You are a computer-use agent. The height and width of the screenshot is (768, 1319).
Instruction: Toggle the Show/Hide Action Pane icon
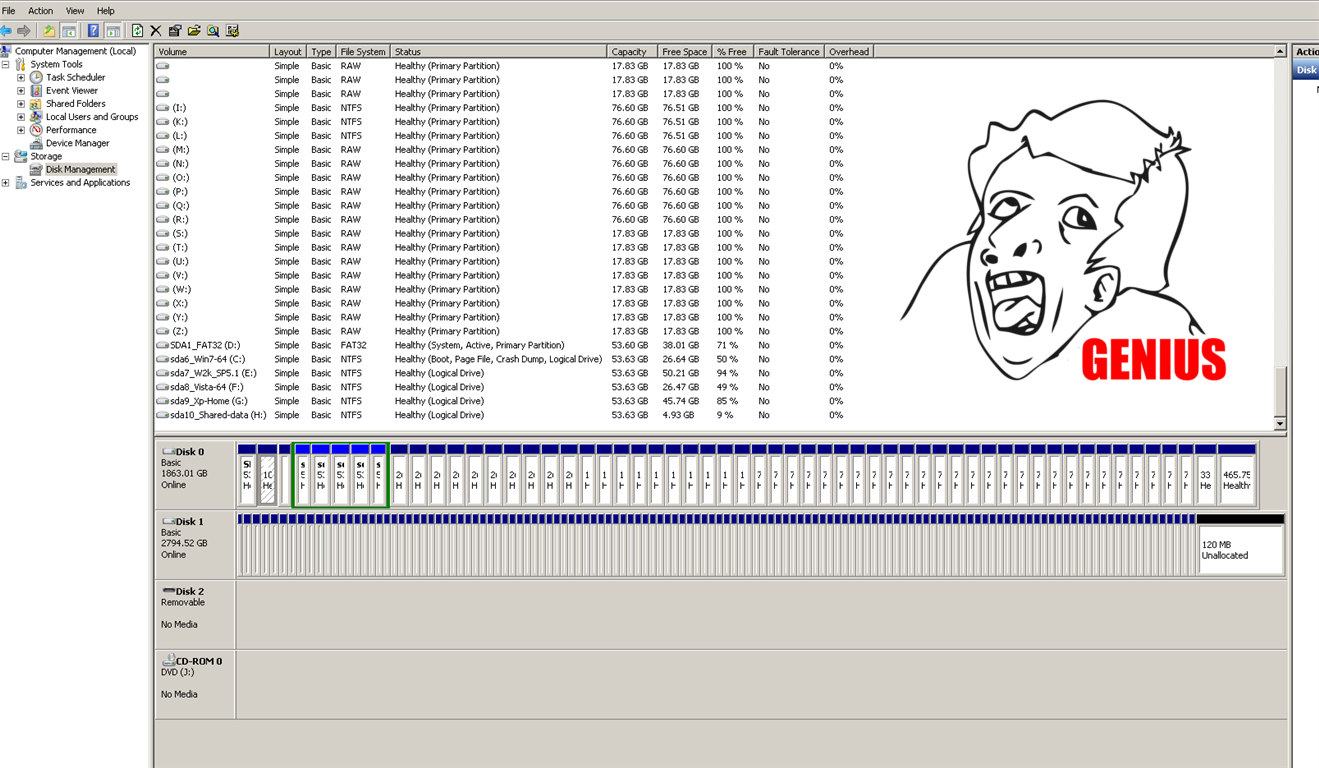[113, 31]
